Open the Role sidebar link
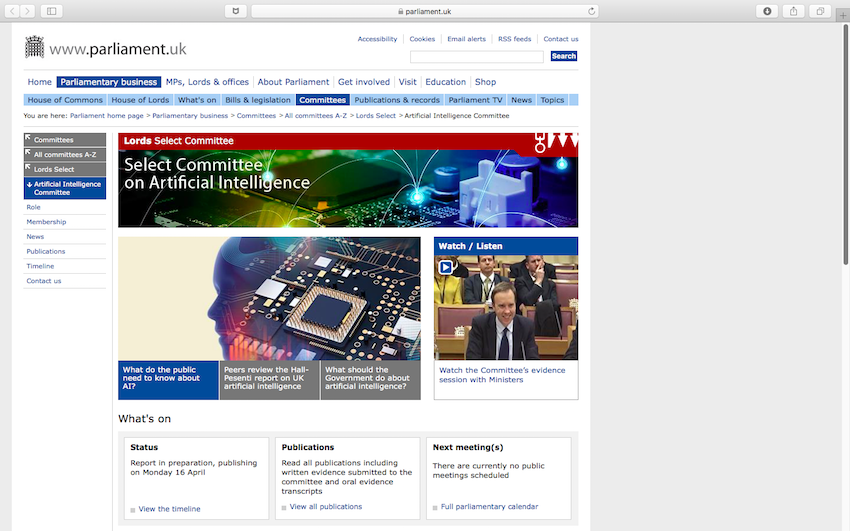This screenshot has width=850, height=531. pos(34,207)
